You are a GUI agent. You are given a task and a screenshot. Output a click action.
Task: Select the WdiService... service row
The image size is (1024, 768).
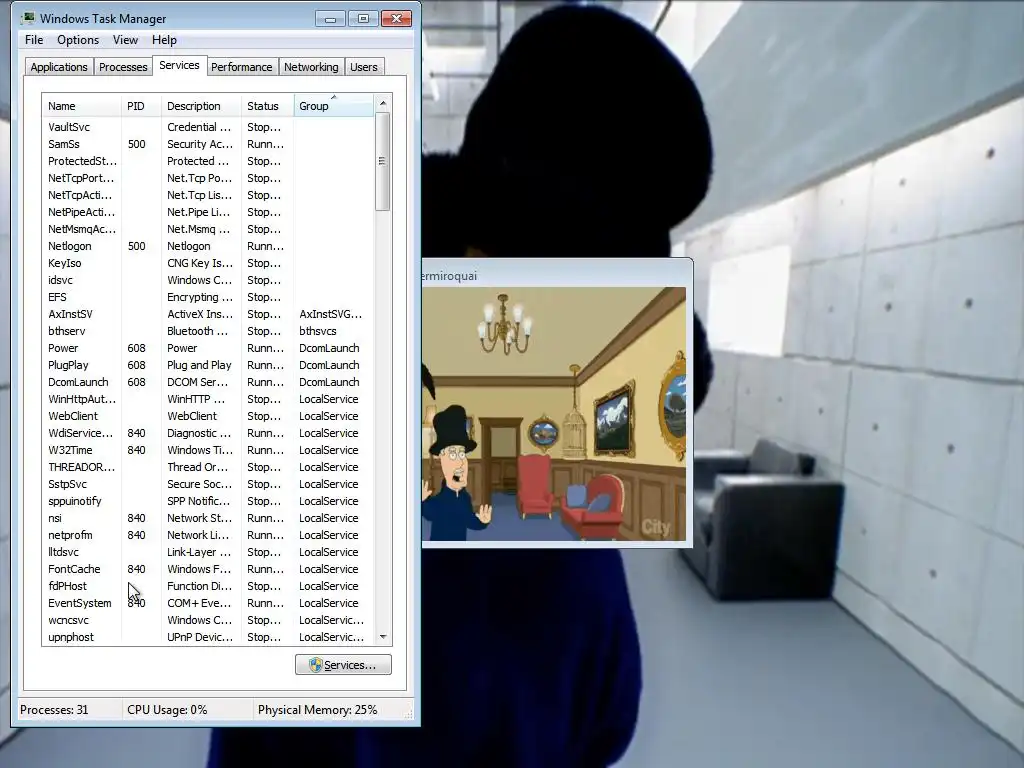[208, 432]
